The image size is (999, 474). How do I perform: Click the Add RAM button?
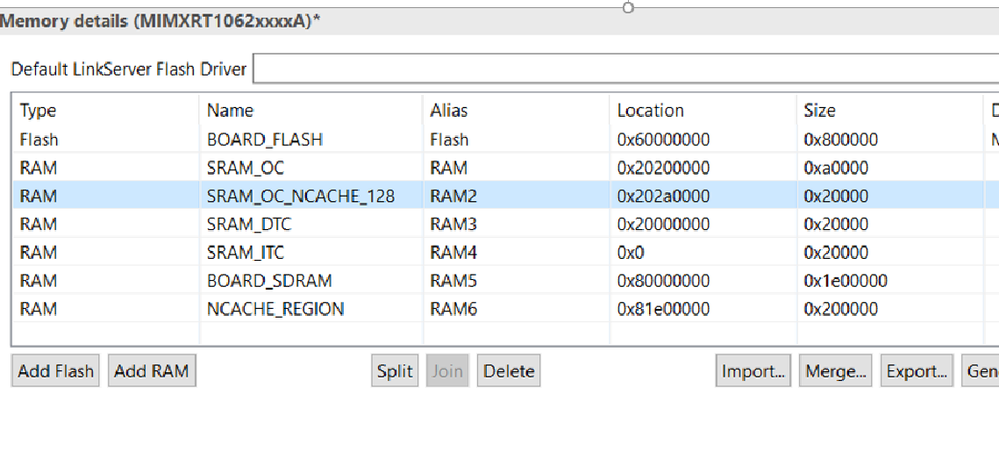pyautogui.click(x=152, y=371)
